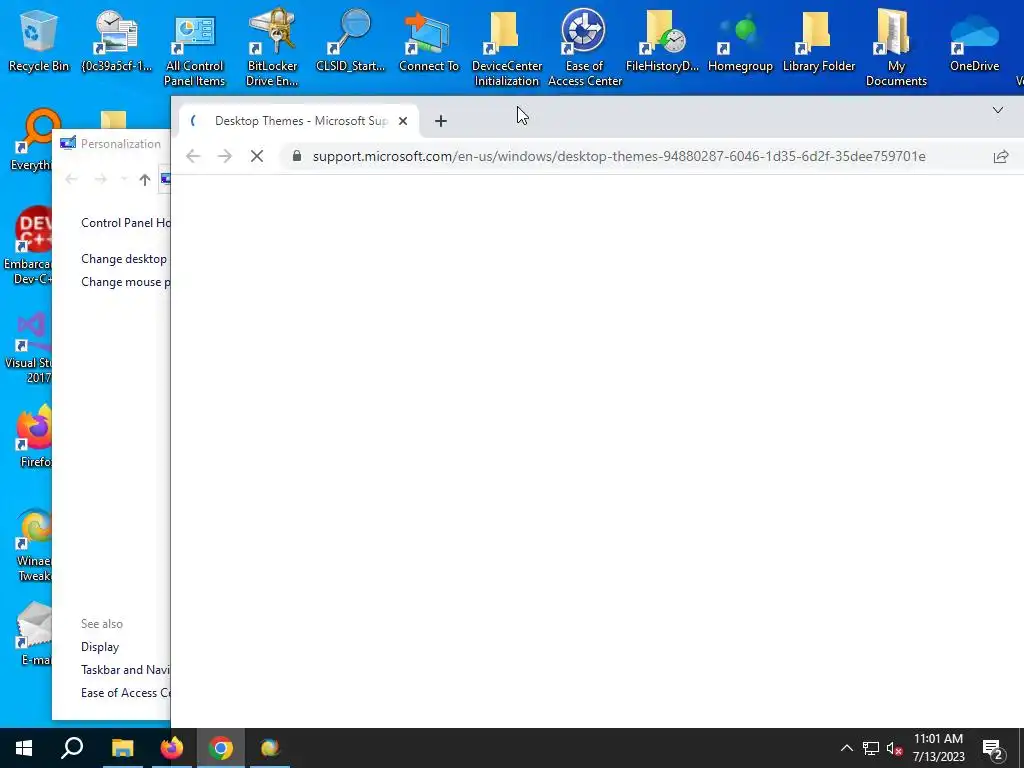
Task: Open the E-mail desktop shortcut
Action: click(x=34, y=633)
